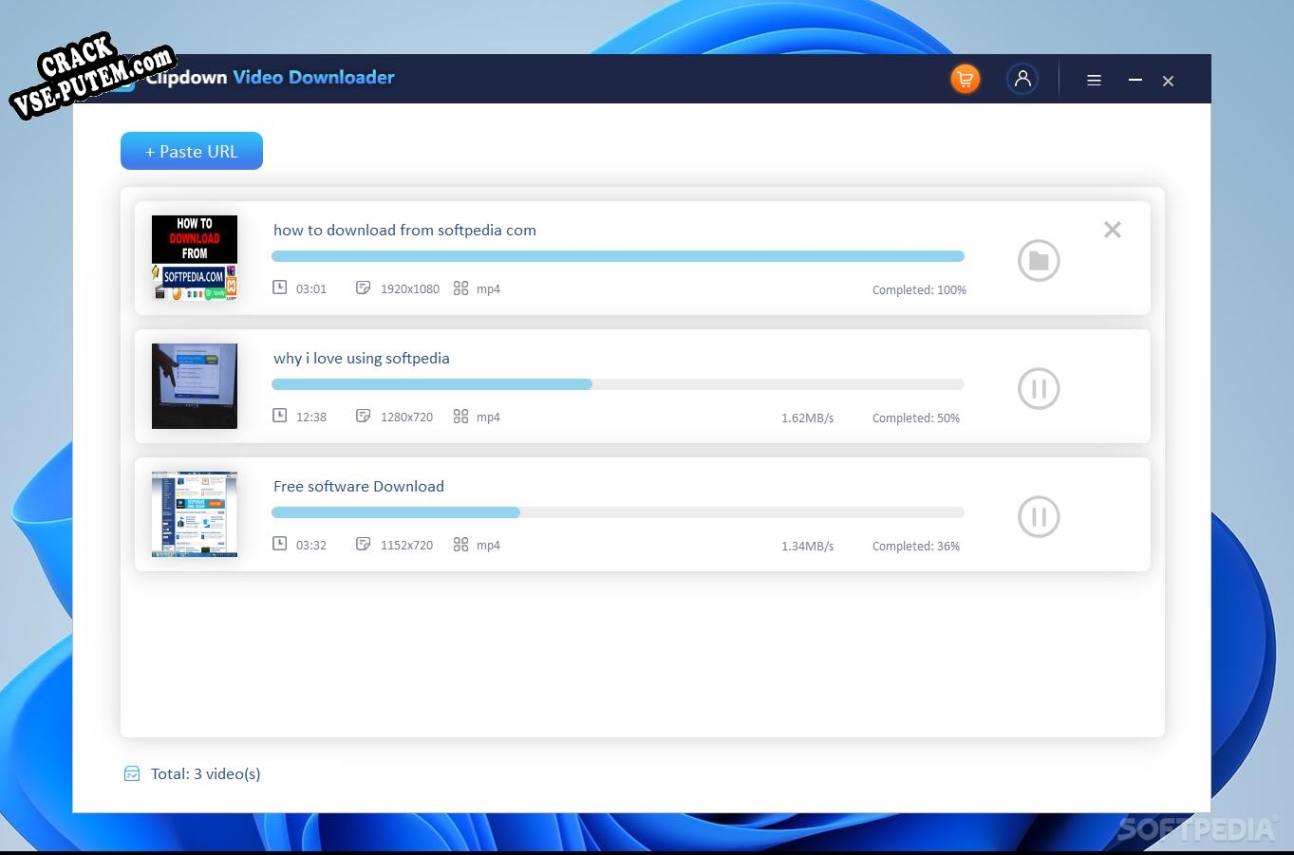1294x855 pixels.
Task: Close the Clipdown Video Downloader window
Action: point(1168,81)
